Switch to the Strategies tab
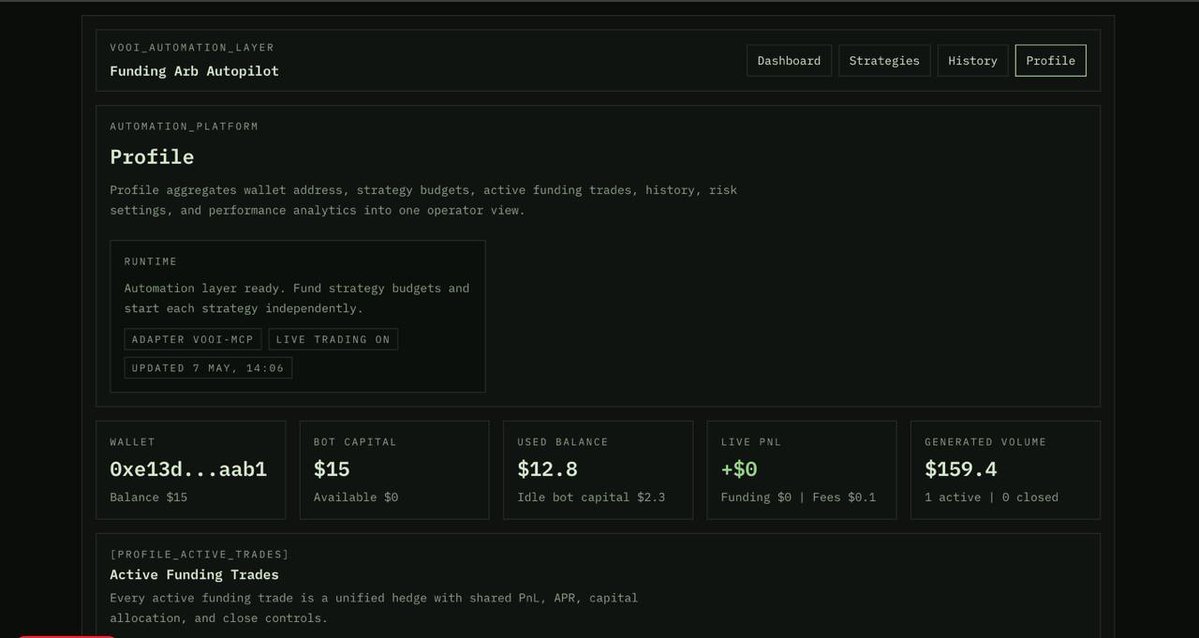1199x638 pixels. 884,60
